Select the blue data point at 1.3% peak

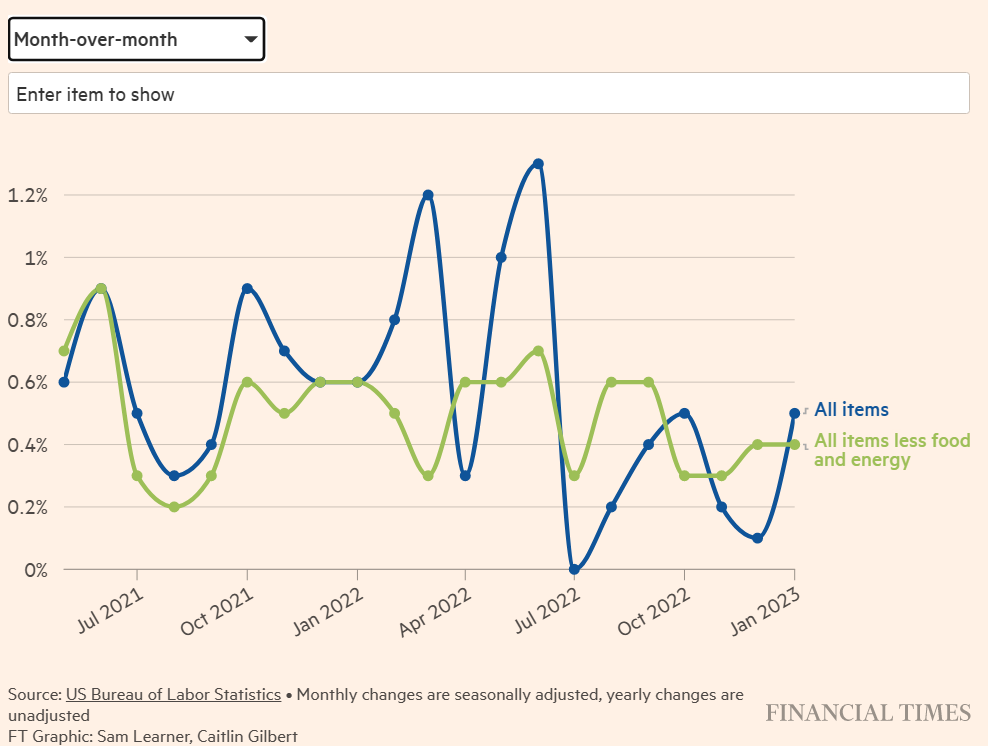point(538,162)
